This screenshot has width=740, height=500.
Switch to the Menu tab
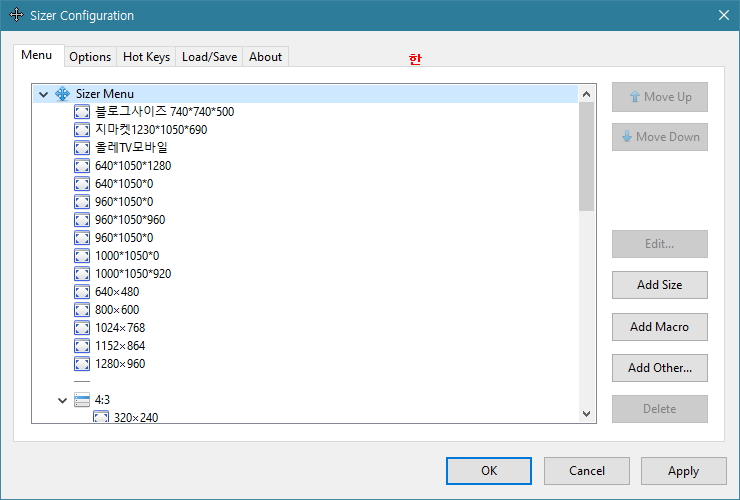[37, 55]
